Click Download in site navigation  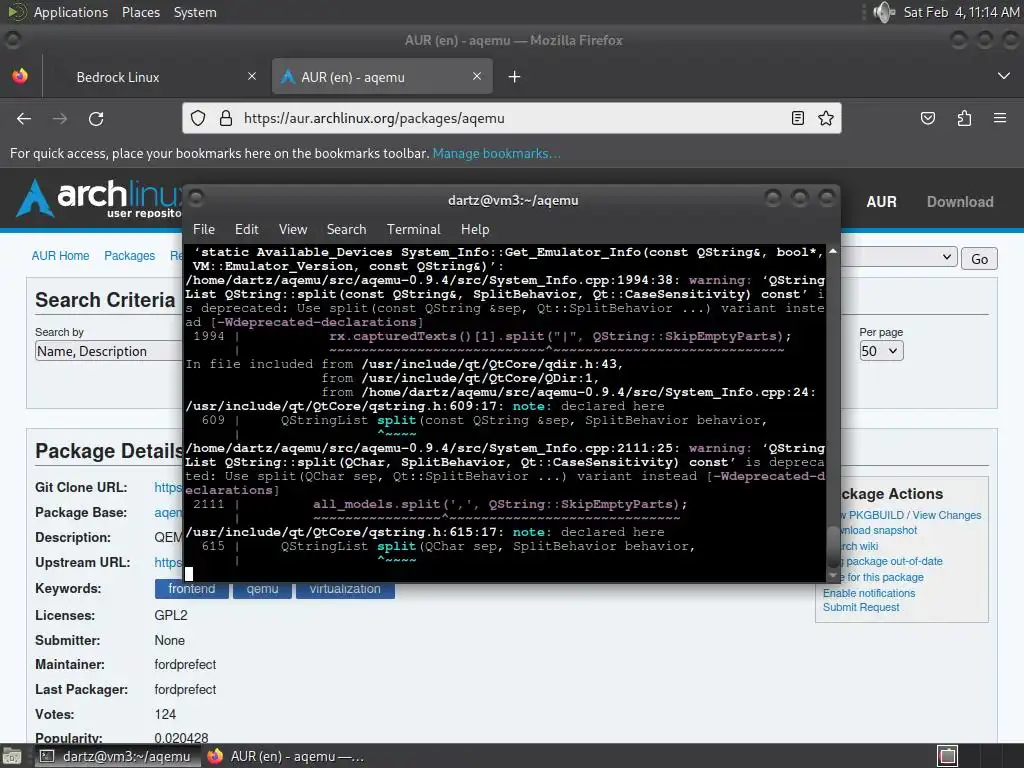(960, 202)
